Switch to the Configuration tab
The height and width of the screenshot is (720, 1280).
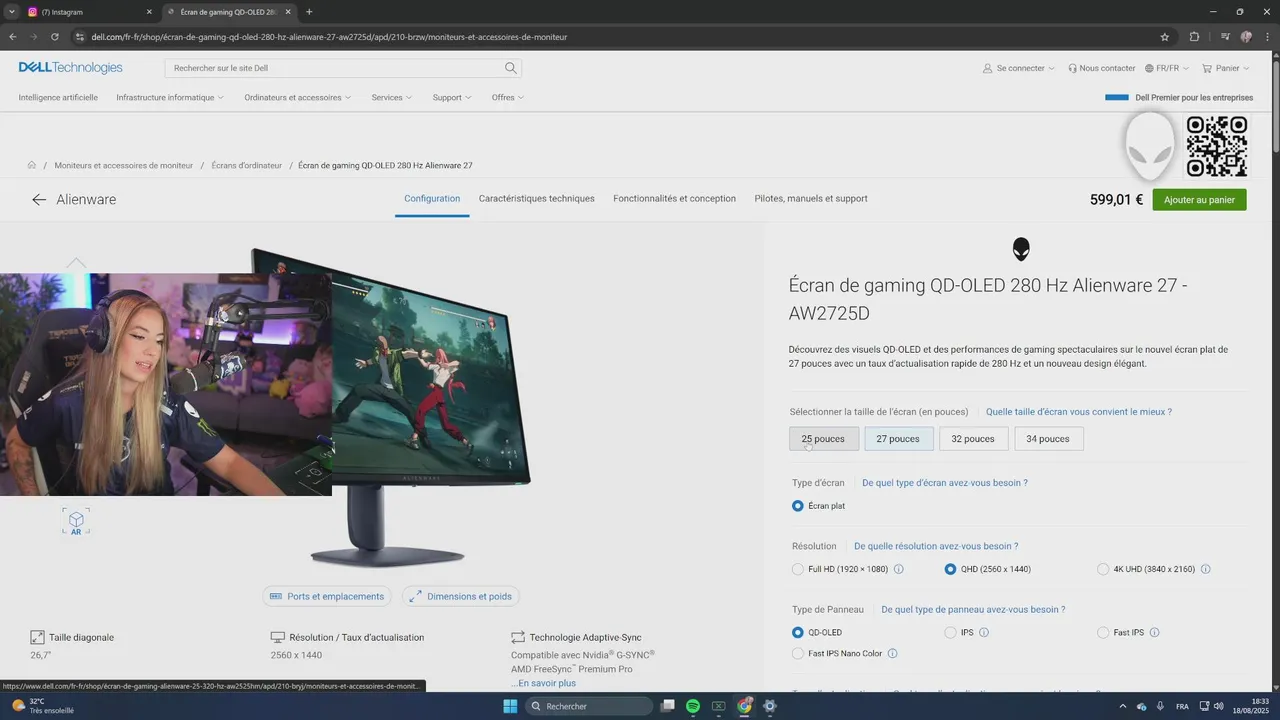coord(432,199)
